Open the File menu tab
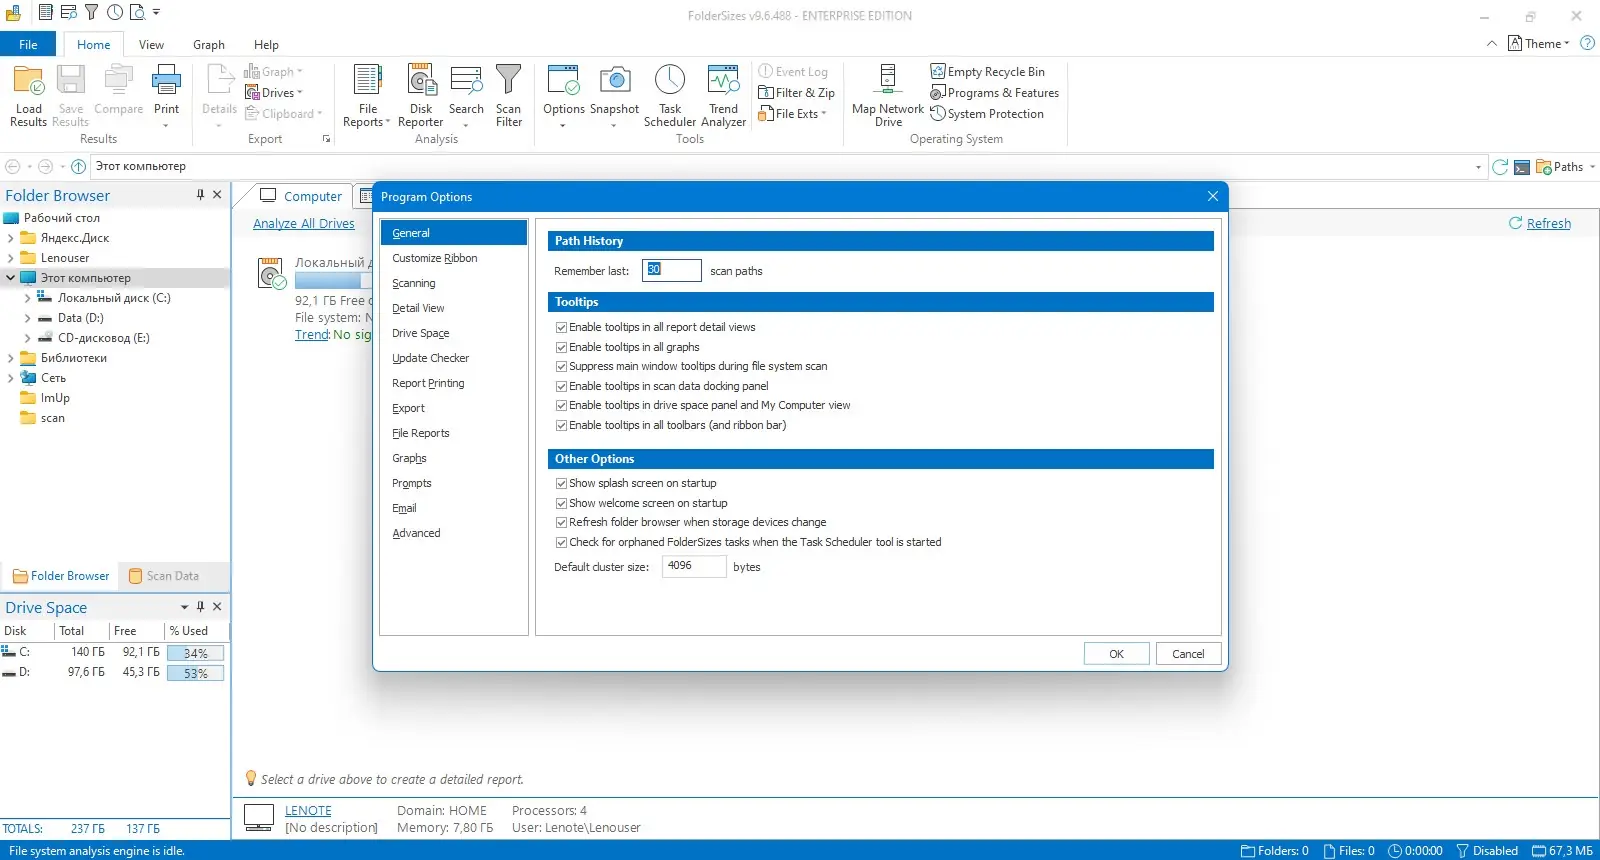Image resolution: width=1600 pixels, height=860 pixels. [x=28, y=44]
